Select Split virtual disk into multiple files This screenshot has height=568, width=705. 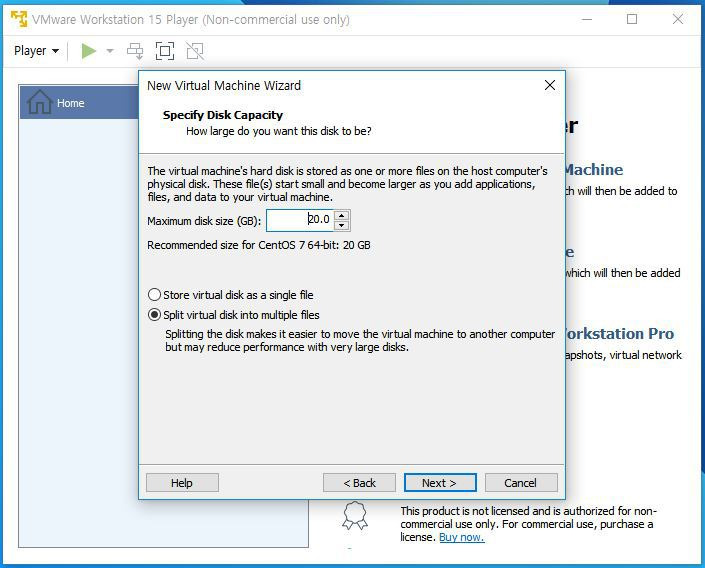[x=234, y=315]
